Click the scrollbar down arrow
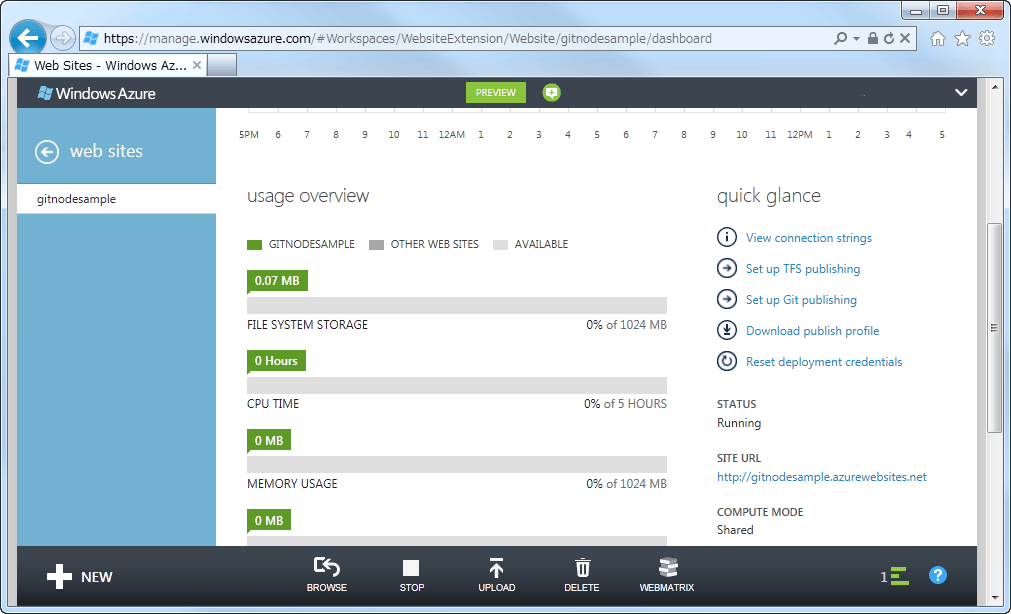The width and height of the screenshot is (1011, 614). pos(994,598)
